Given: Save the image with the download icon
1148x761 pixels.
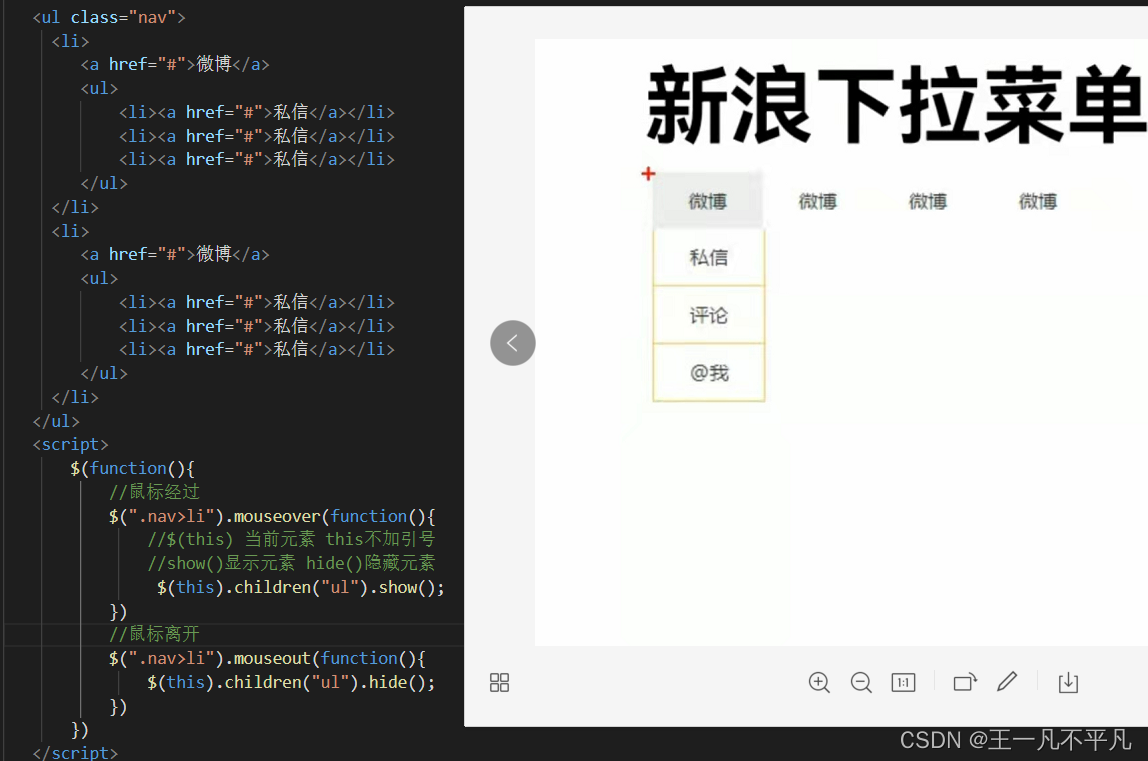Looking at the screenshot, I should point(1068,683).
